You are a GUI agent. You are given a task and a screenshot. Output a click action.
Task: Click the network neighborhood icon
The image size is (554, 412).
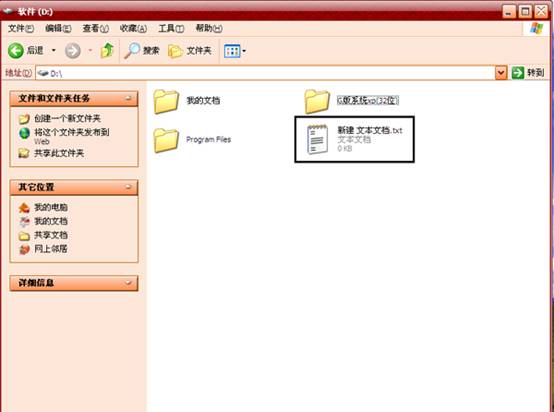(x=24, y=249)
